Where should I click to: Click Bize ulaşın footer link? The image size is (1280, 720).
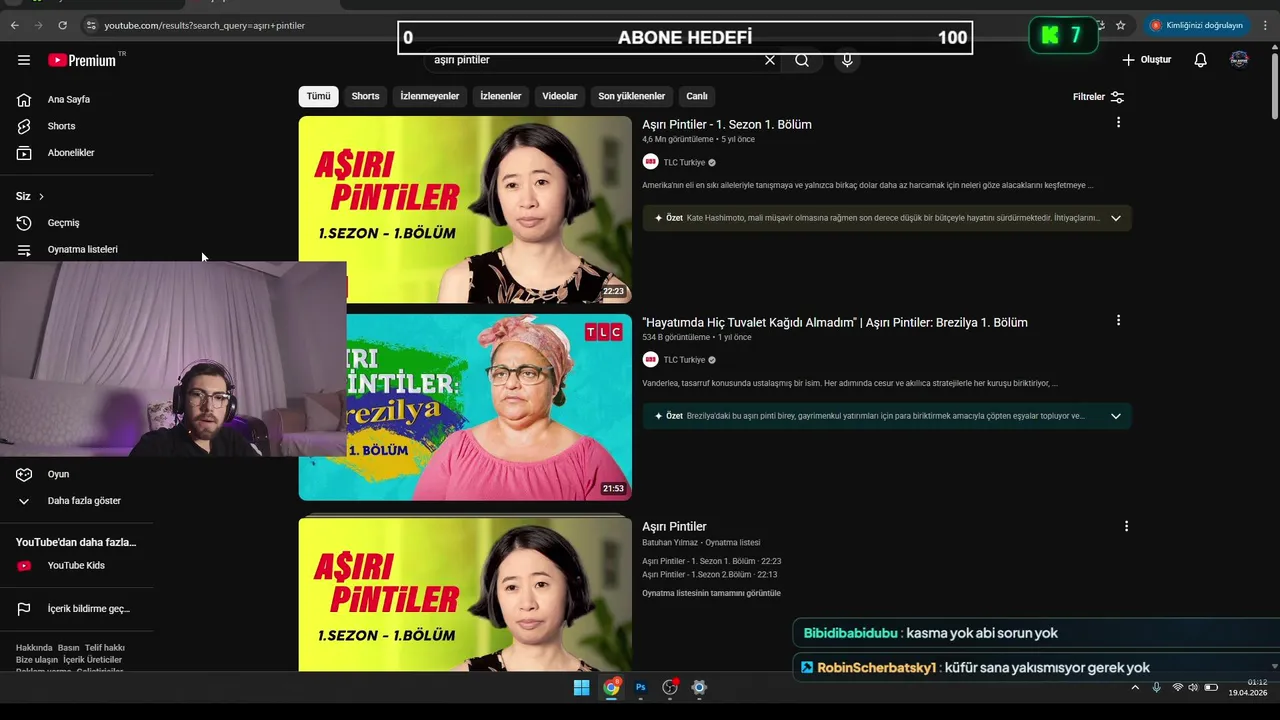coord(37,660)
